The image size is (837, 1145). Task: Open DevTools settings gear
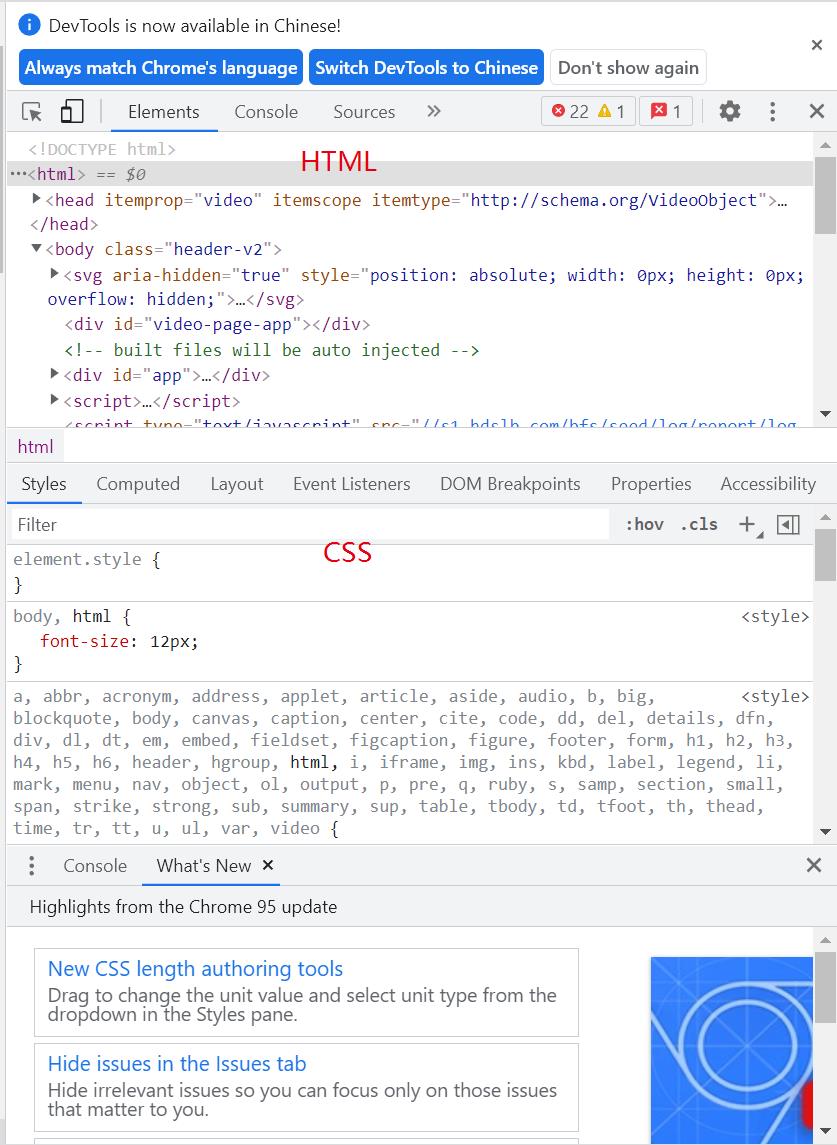730,111
